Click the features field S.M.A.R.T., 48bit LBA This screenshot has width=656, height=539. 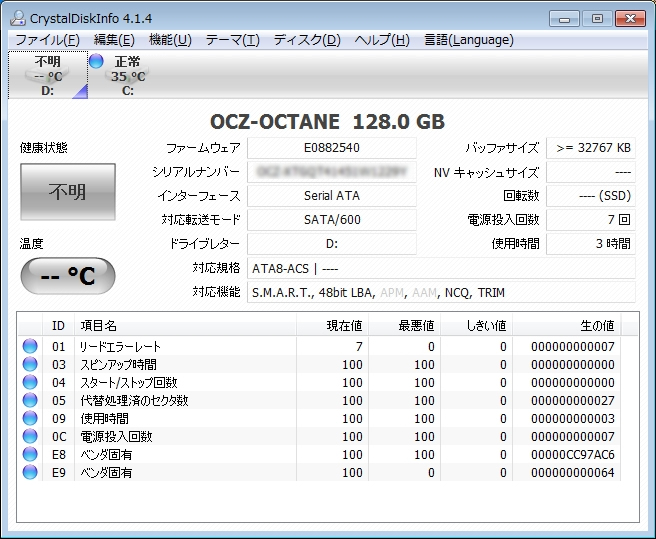point(441,292)
